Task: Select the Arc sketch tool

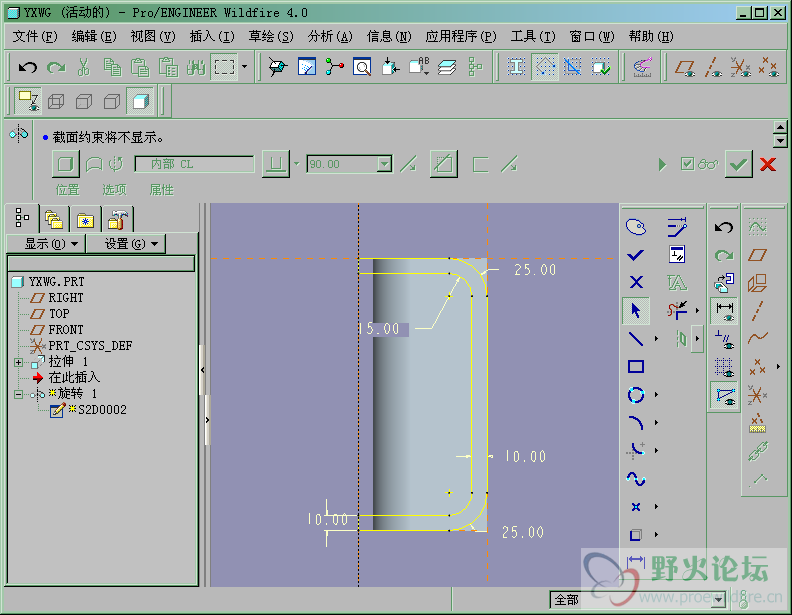Action: point(636,423)
